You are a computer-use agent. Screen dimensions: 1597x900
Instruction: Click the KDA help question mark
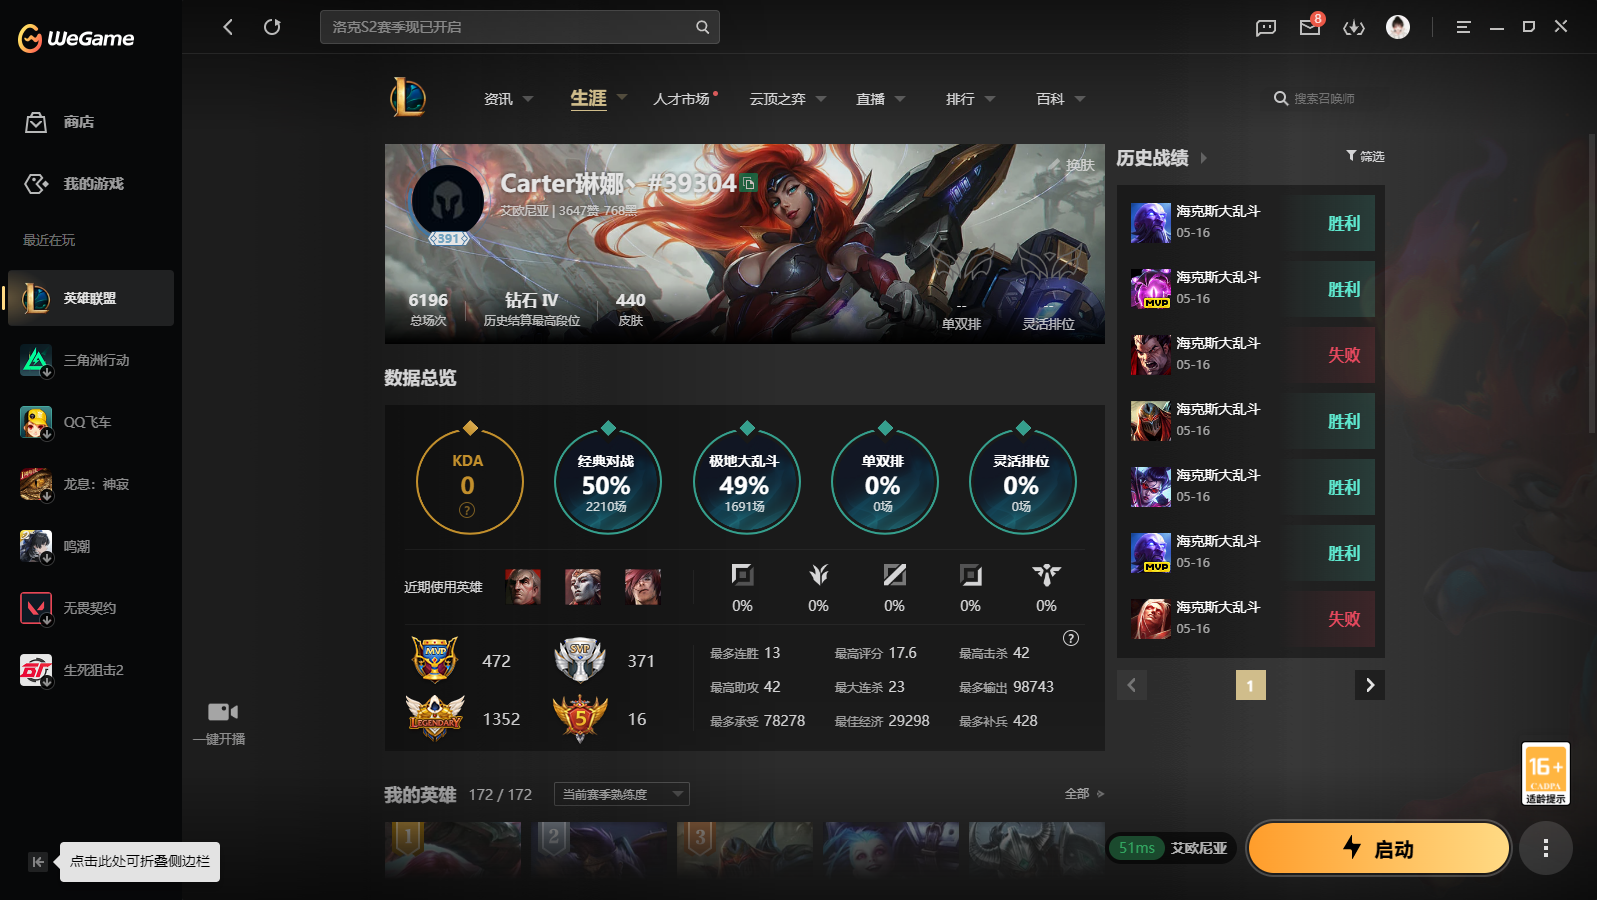coord(467,510)
